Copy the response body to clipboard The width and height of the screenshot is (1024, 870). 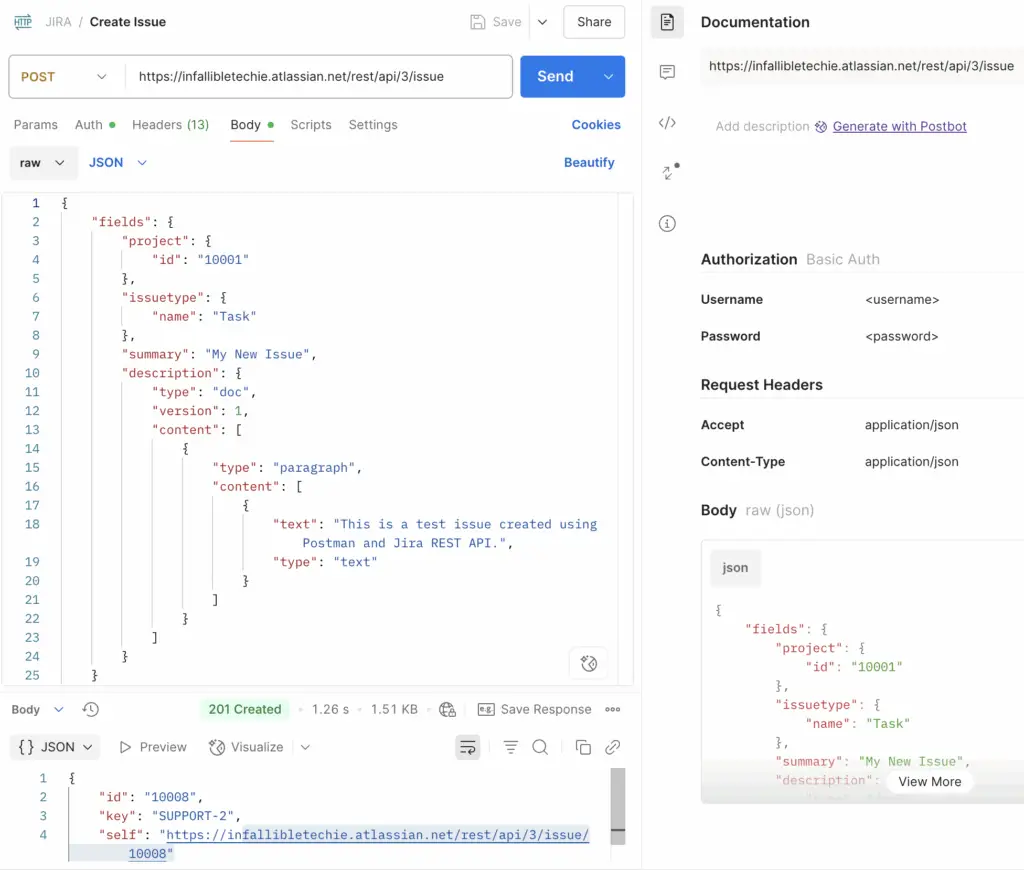[583, 747]
